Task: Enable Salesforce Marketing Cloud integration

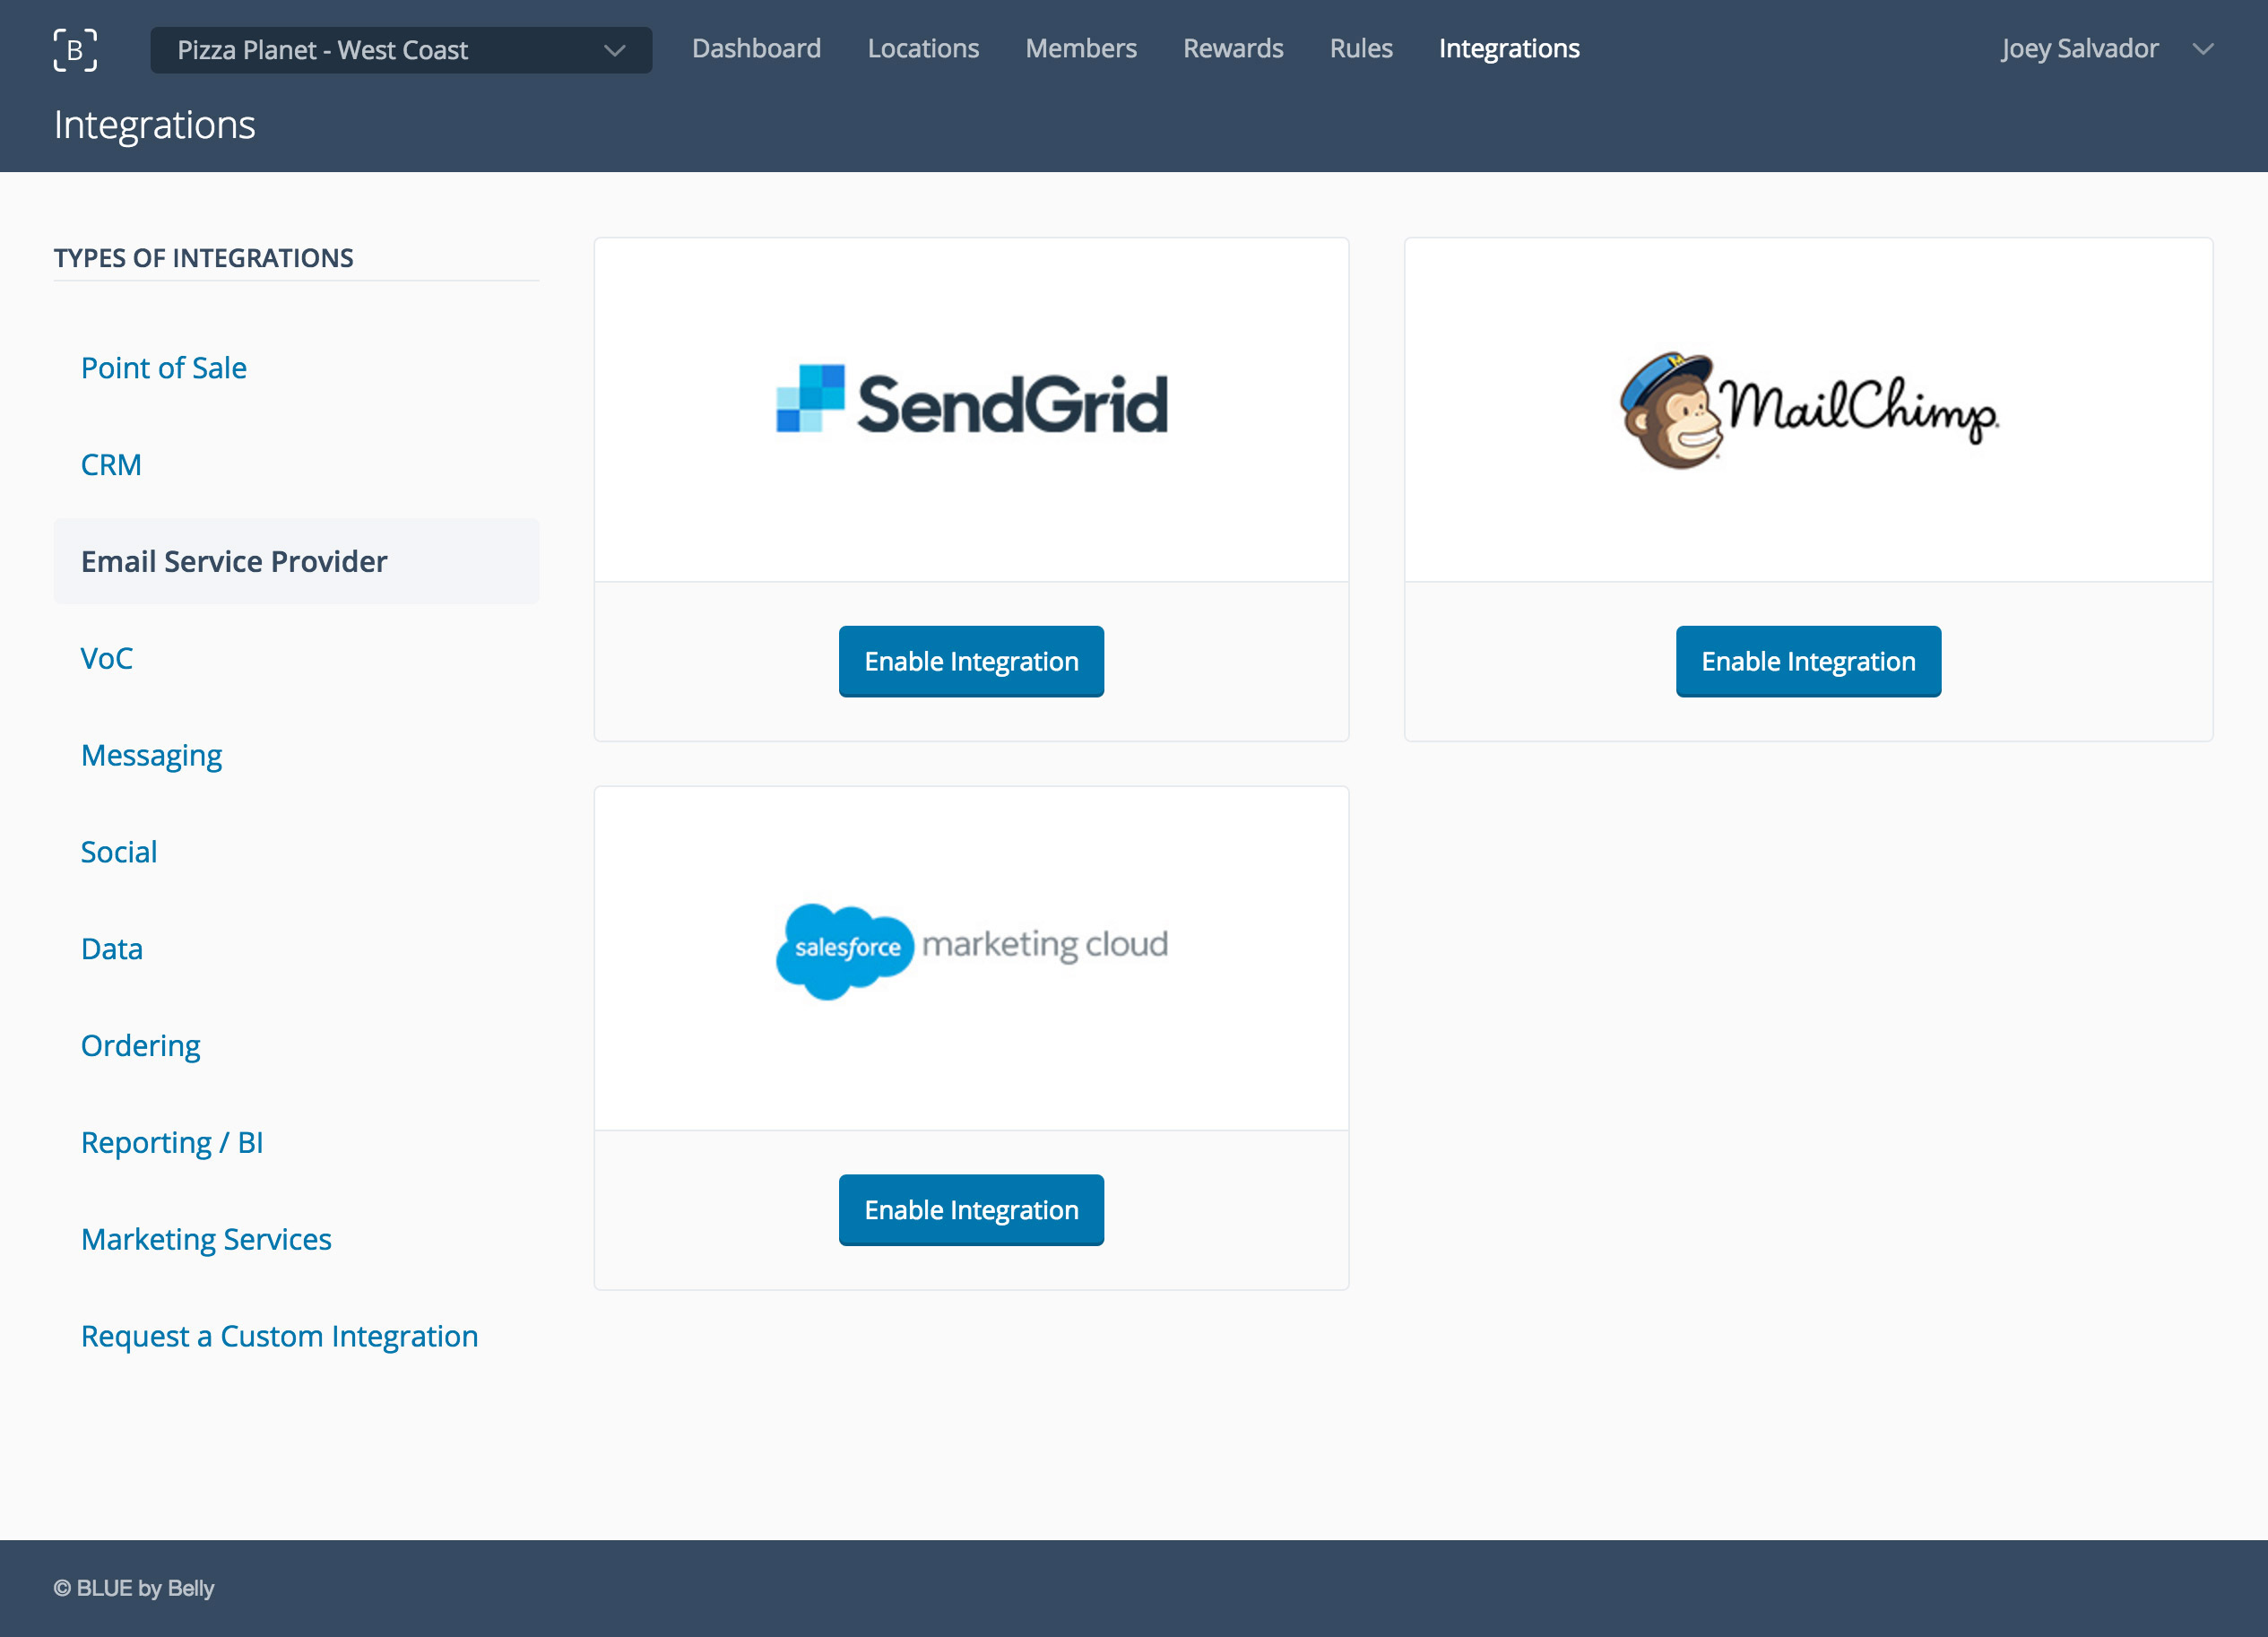Action: point(971,1210)
